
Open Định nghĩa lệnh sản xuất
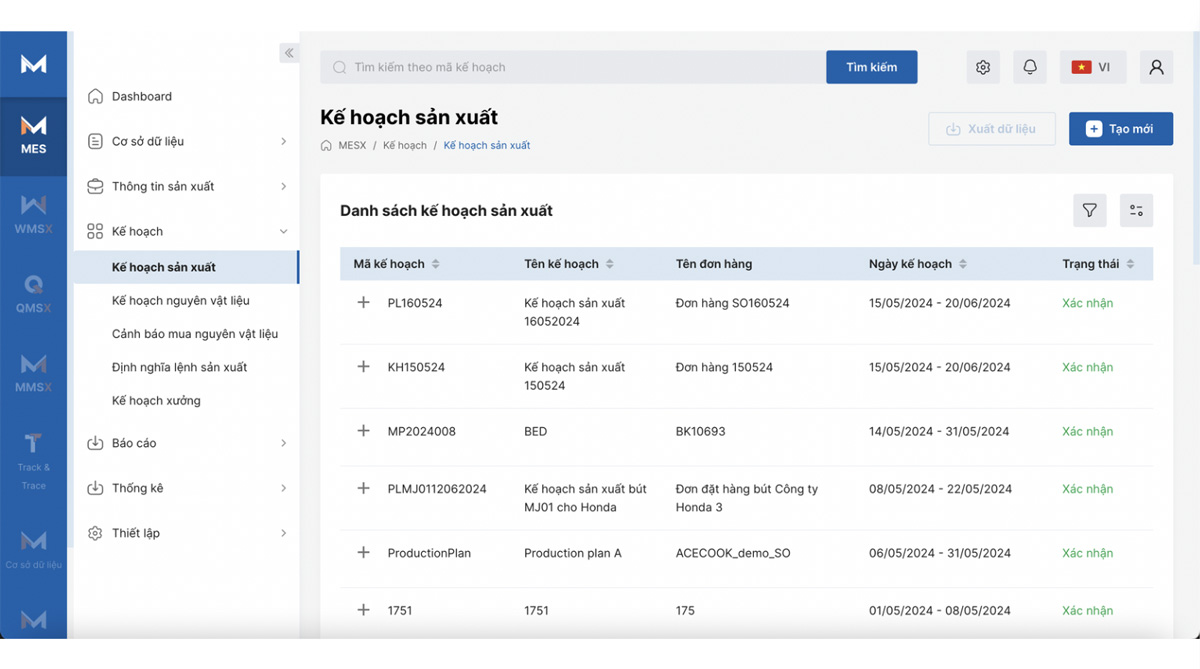click(x=180, y=367)
